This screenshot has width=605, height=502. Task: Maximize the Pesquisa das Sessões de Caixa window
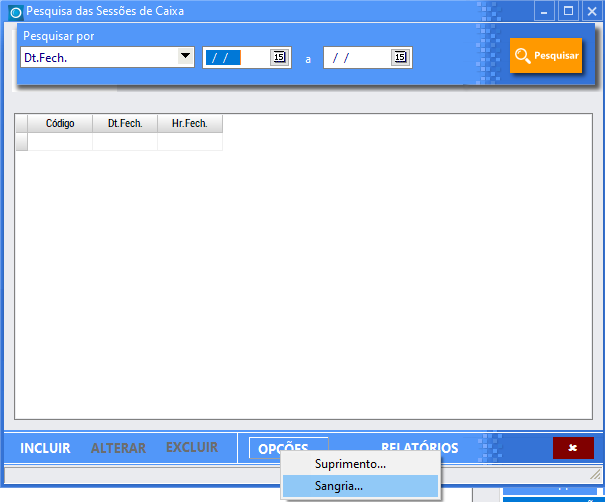click(x=568, y=11)
